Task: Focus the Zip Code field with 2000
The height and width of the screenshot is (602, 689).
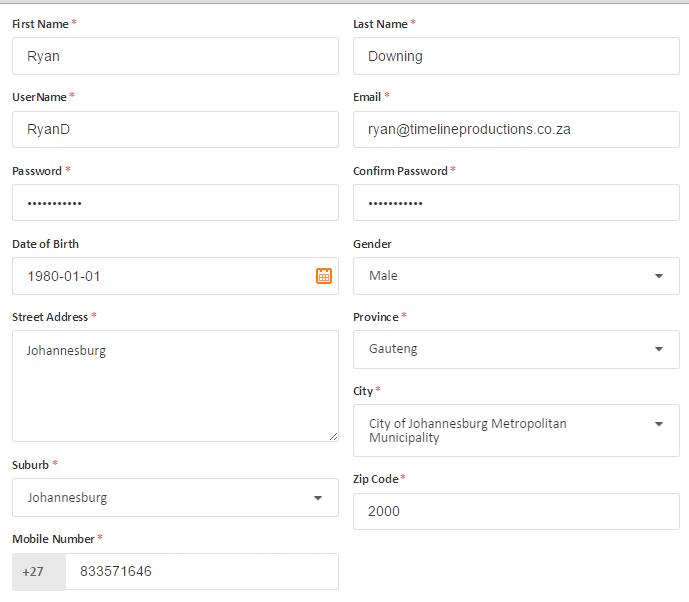Action: [x=515, y=511]
